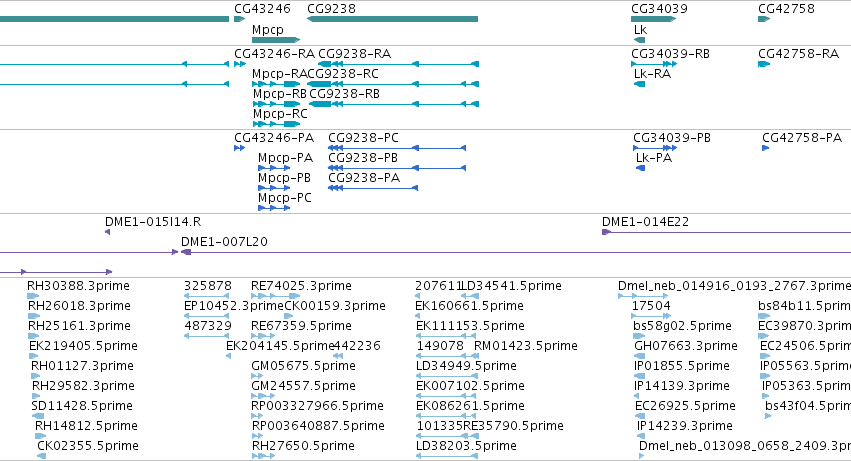This screenshot has width=851, height=461.
Task: Click EST GH07663.3prime
Action: coord(686,346)
